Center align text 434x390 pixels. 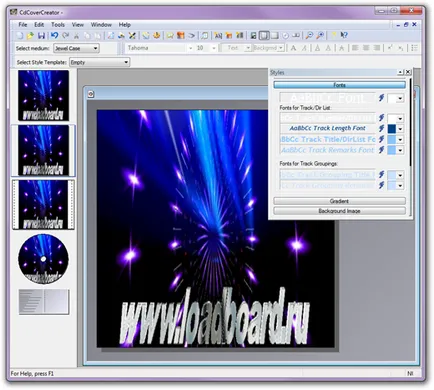tap(366, 48)
